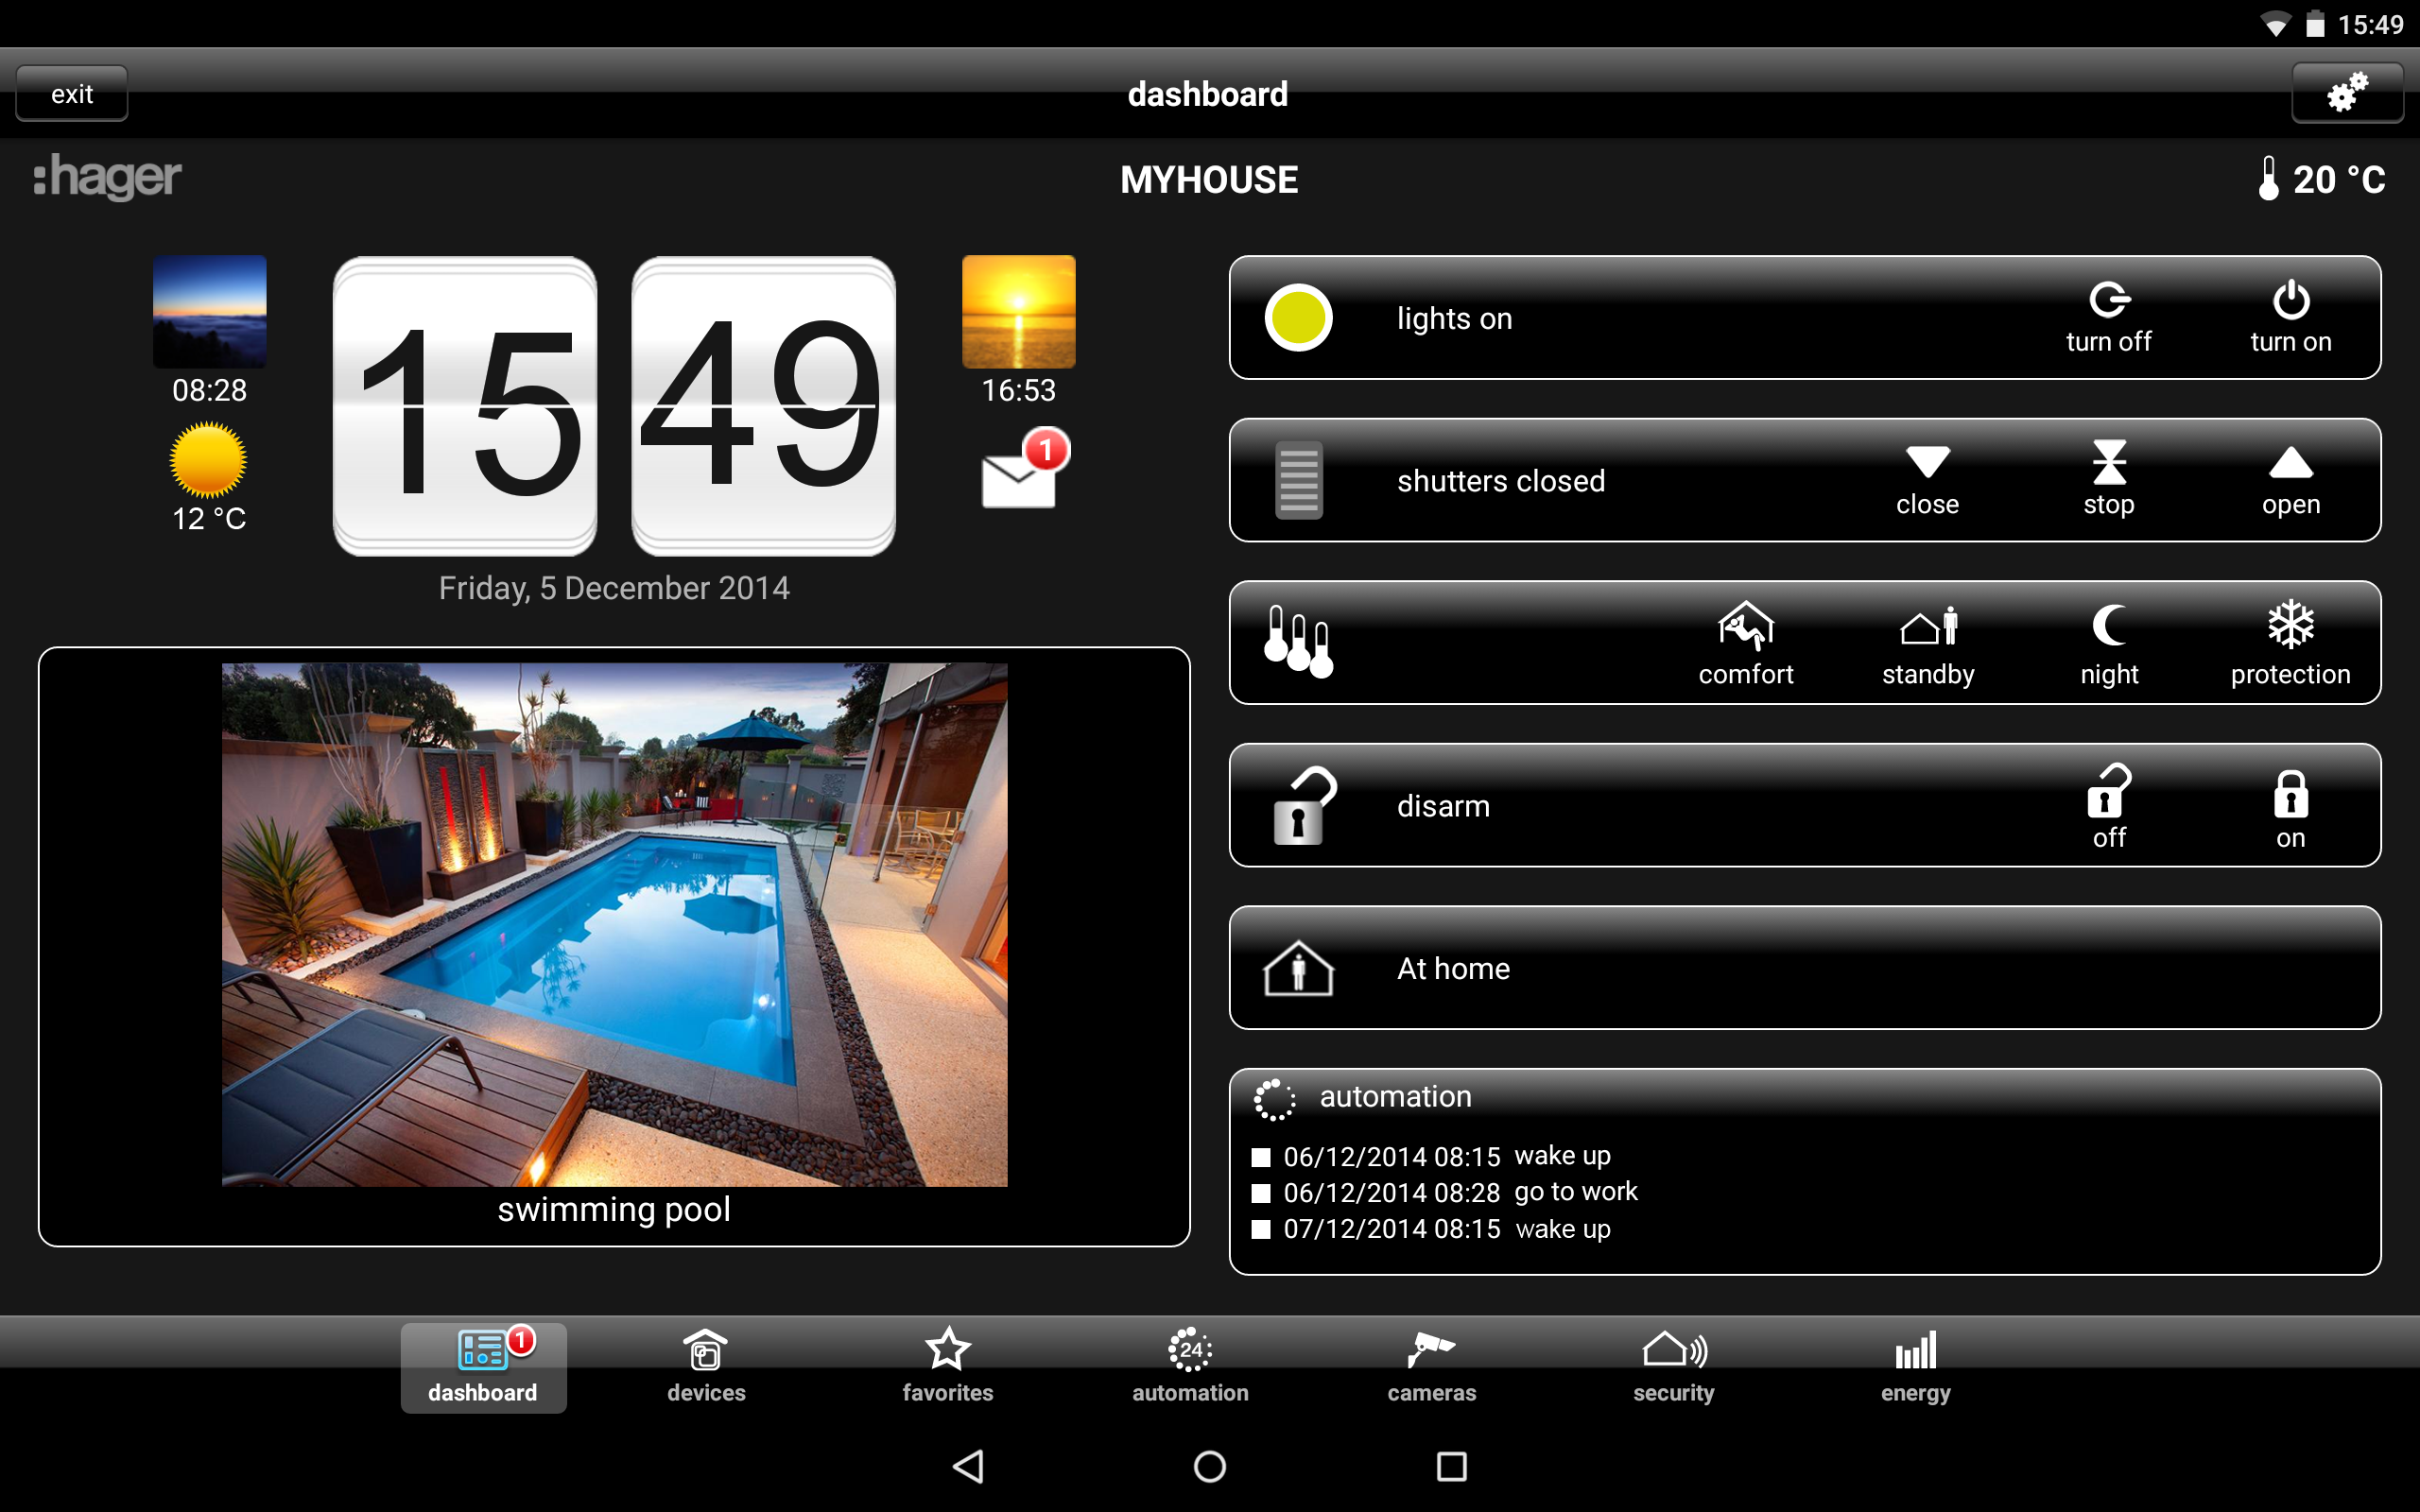
Task: Click the yellow lights status indicator
Action: [1298, 318]
